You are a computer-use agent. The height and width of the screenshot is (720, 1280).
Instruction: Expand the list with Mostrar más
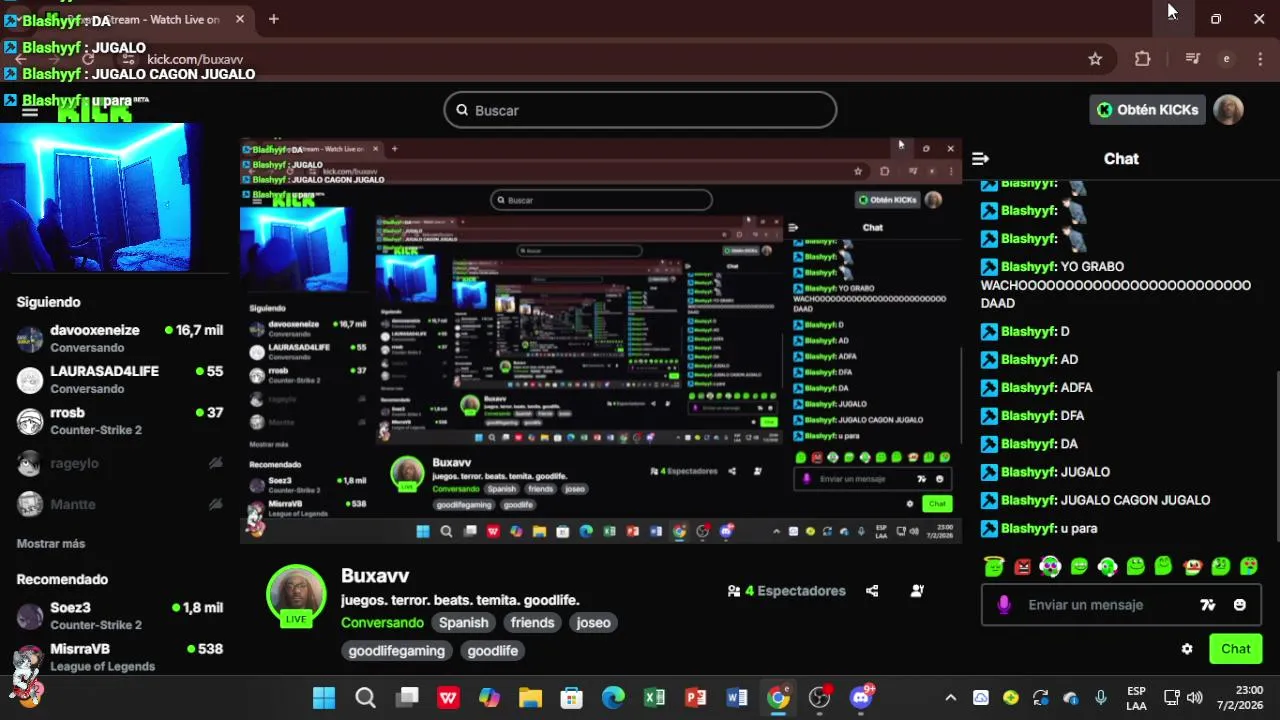pos(51,543)
